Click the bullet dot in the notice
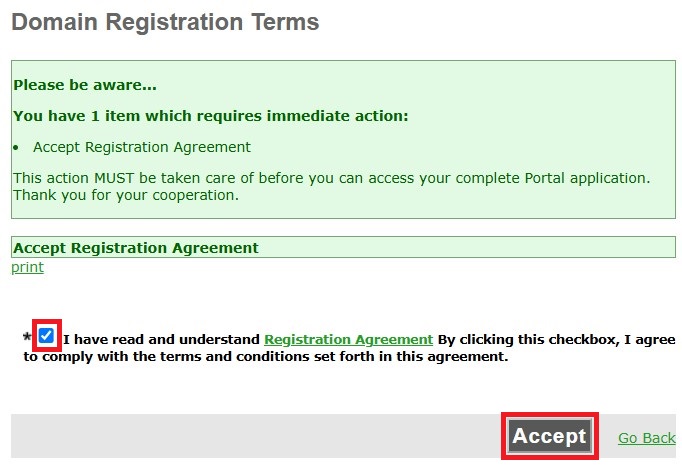 click(x=16, y=148)
